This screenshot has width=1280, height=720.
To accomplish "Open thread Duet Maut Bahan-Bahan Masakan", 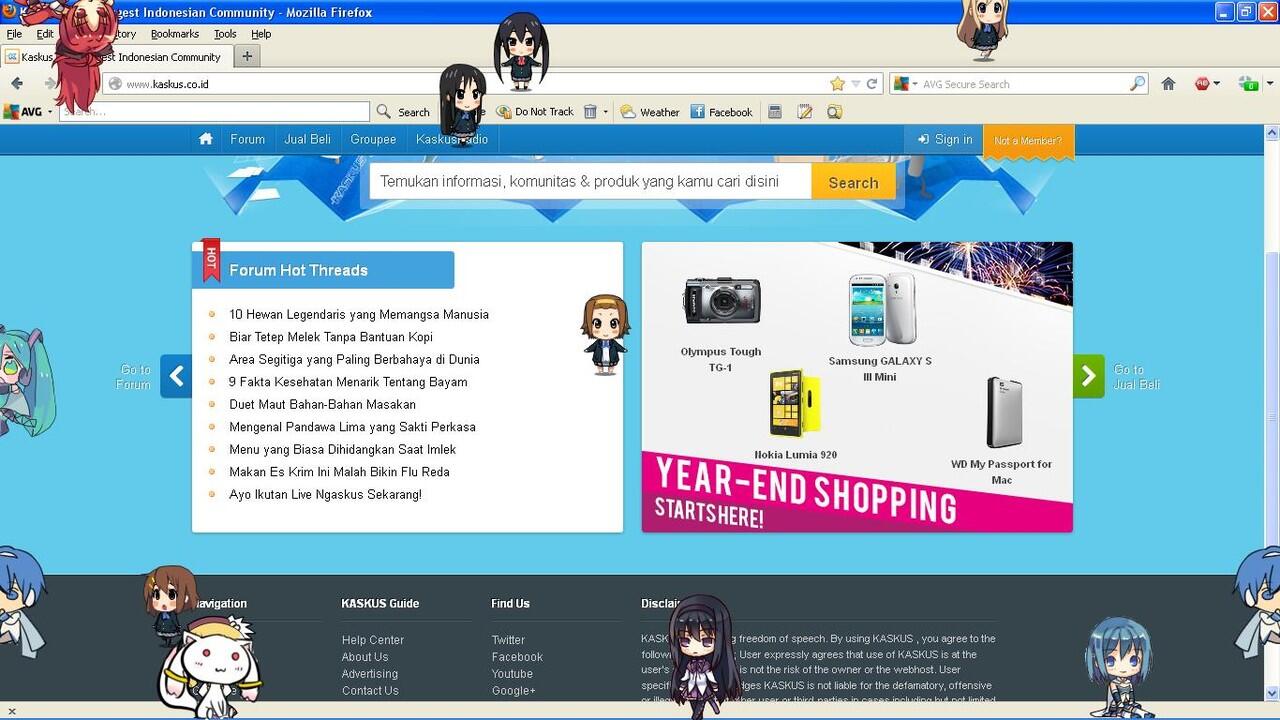I will coord(322,404).
